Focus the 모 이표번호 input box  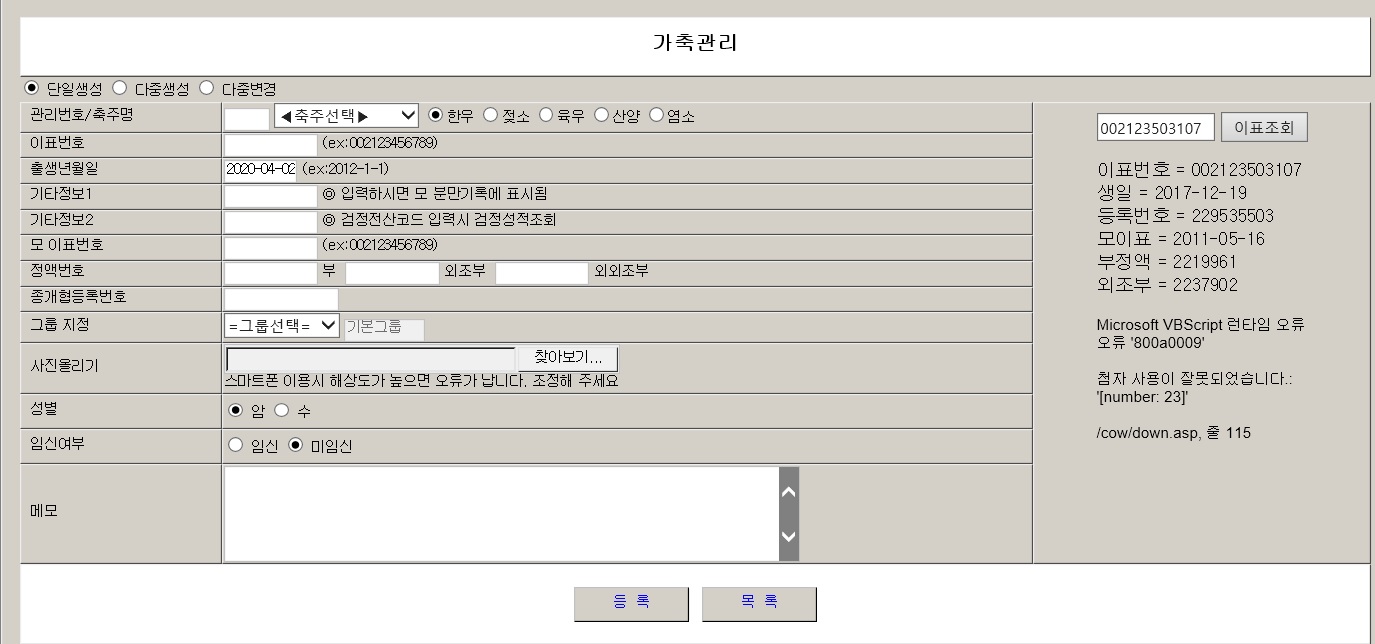coord(270,247)
